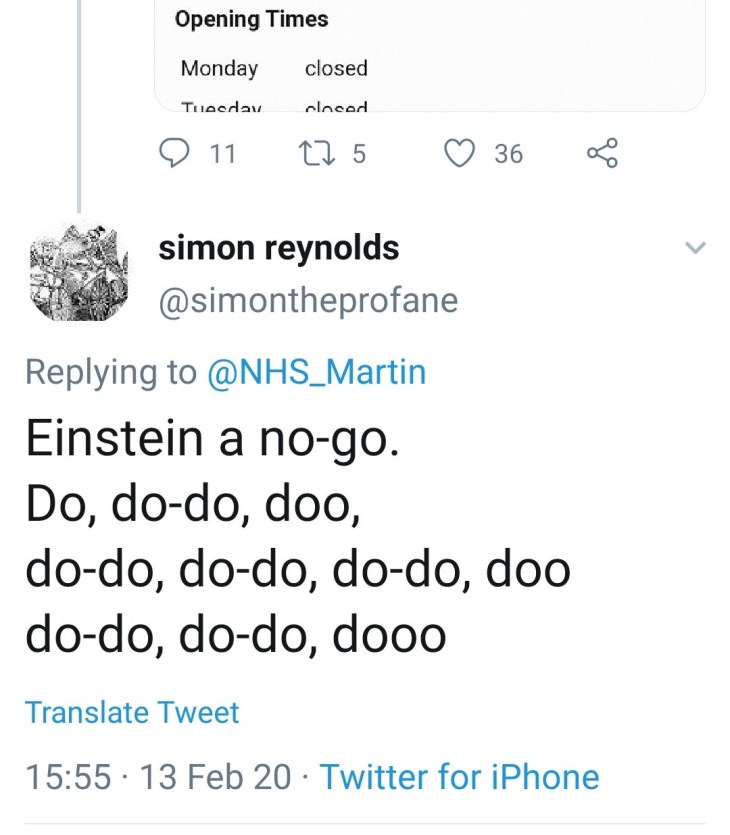This screenshot has width=730, height=835.
Task: Click Translate Tweet
Action: [x=132, y=713]
